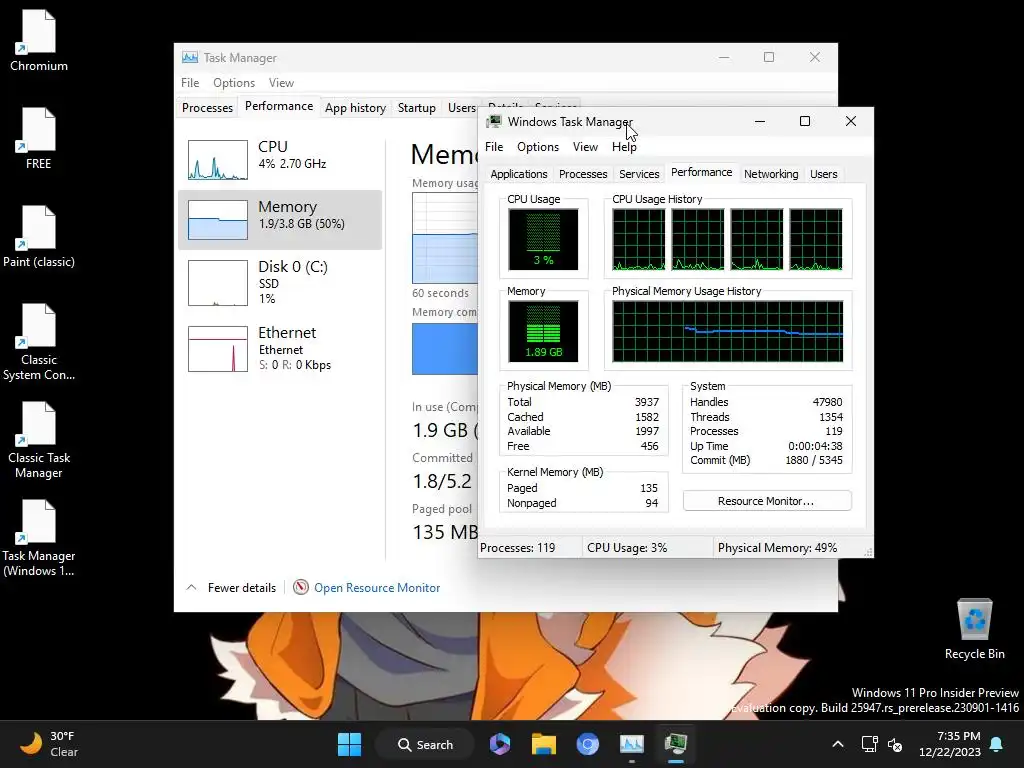Select the App history tab
1024x768 pixels.
tap(355, 108)
